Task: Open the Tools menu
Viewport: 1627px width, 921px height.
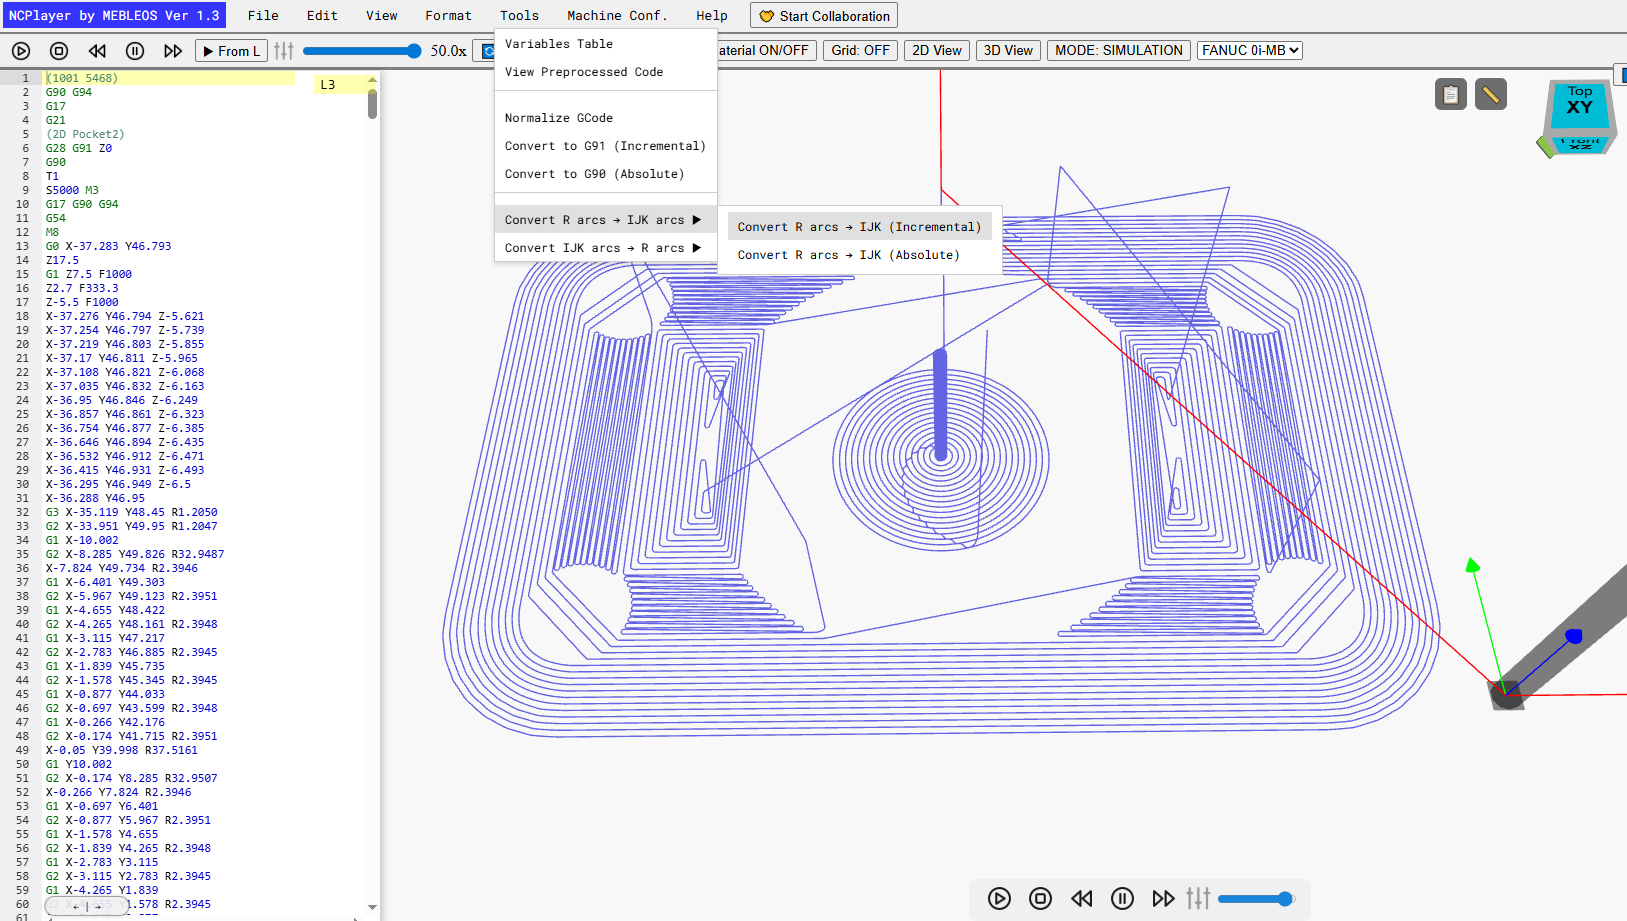Action: click(519, 15)
